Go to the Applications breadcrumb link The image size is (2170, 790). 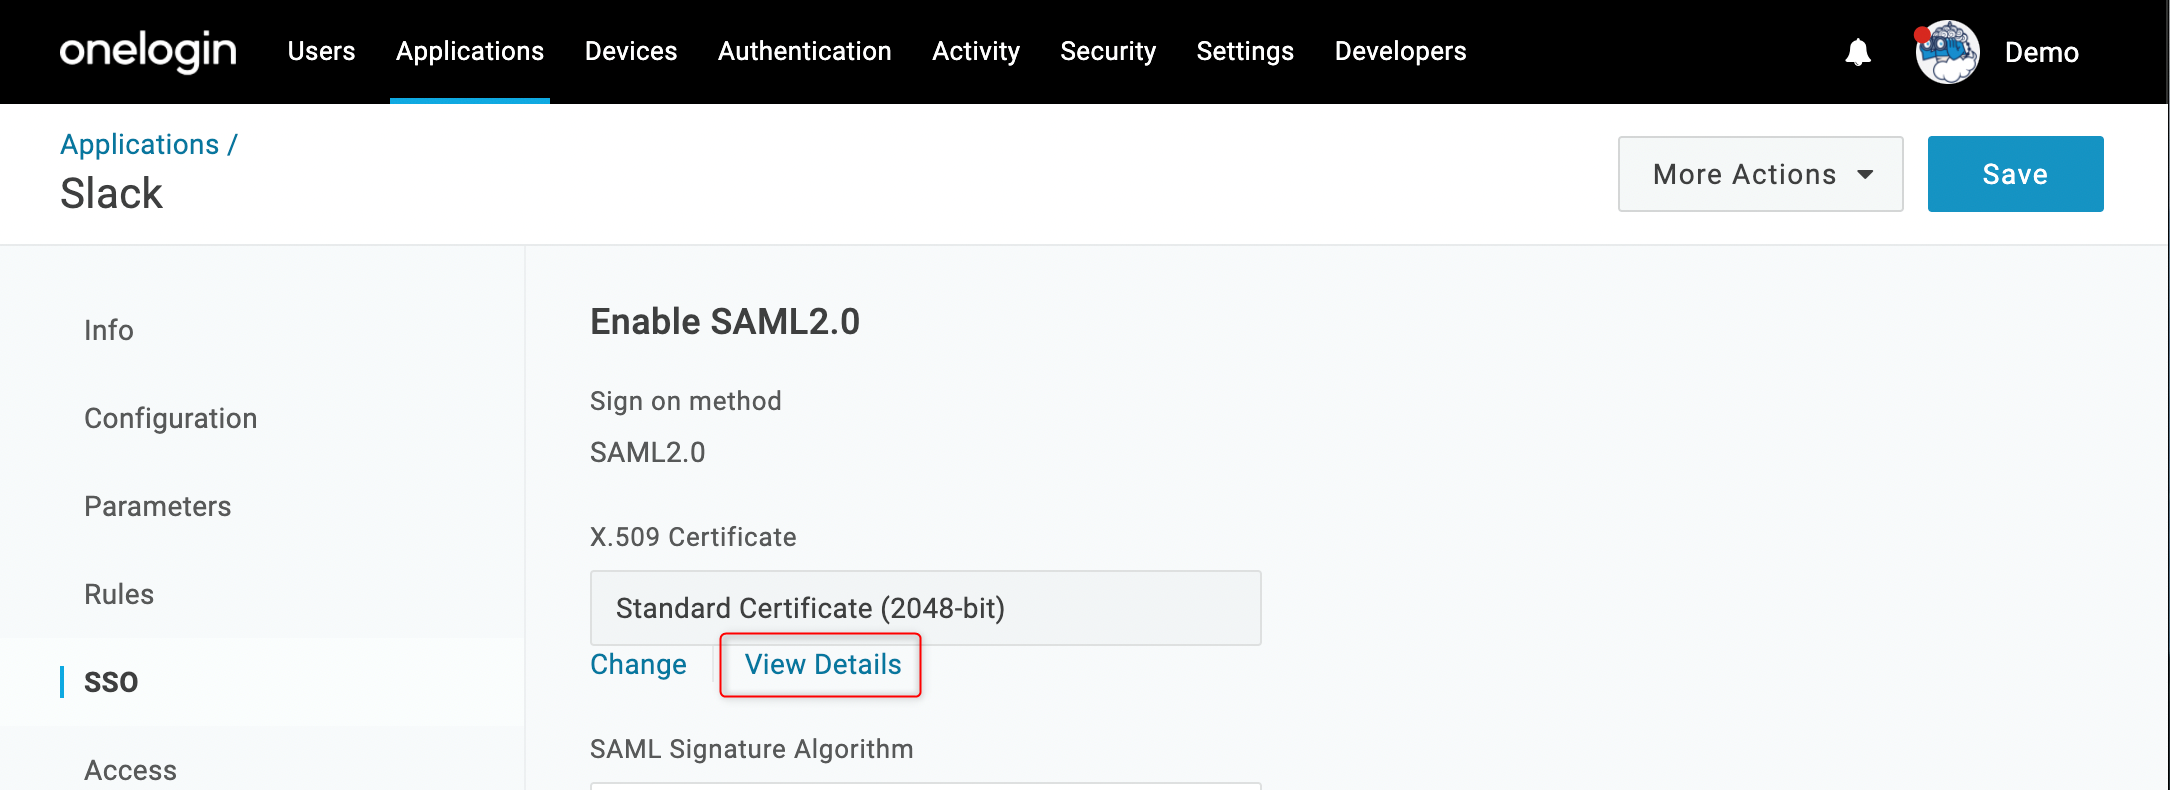140,145
